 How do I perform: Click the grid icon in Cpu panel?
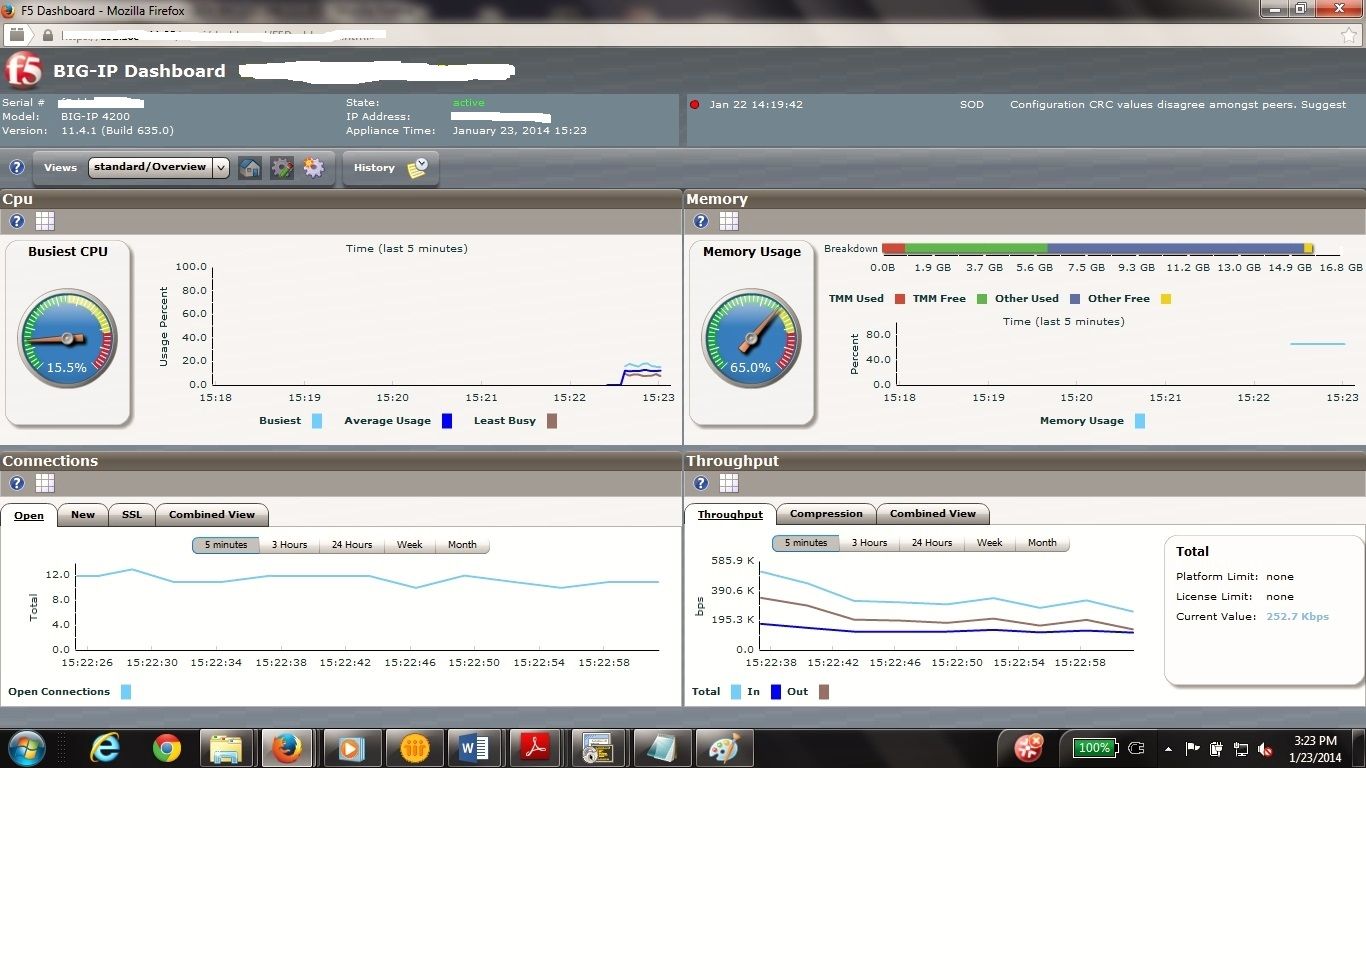(x=45, y=221)
